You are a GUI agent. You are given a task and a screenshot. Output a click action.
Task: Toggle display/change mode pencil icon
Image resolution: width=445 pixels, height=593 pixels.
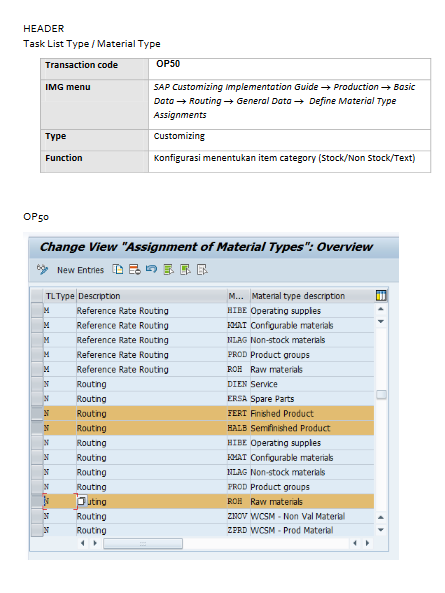(42, 269)
